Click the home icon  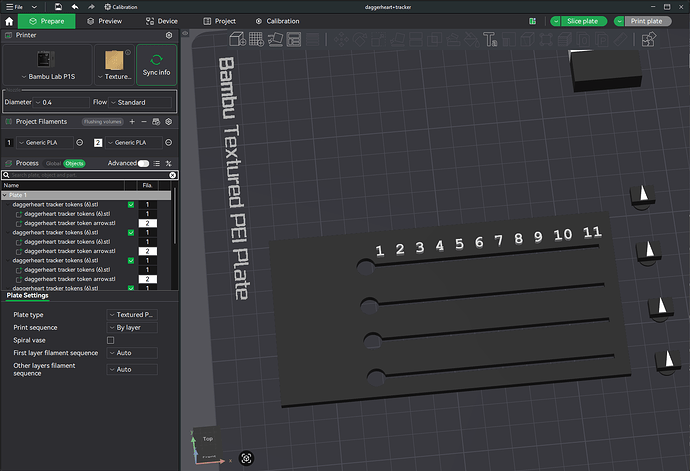[9, 21]
